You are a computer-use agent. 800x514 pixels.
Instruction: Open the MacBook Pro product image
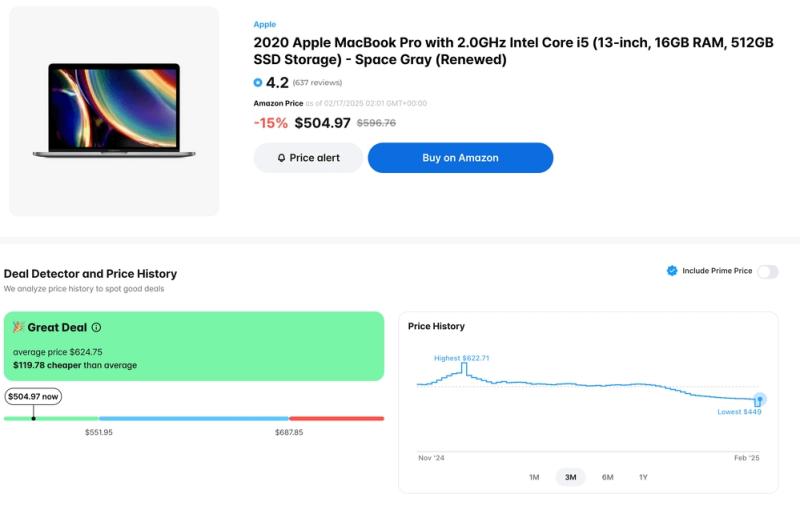(x=114, y=111)
